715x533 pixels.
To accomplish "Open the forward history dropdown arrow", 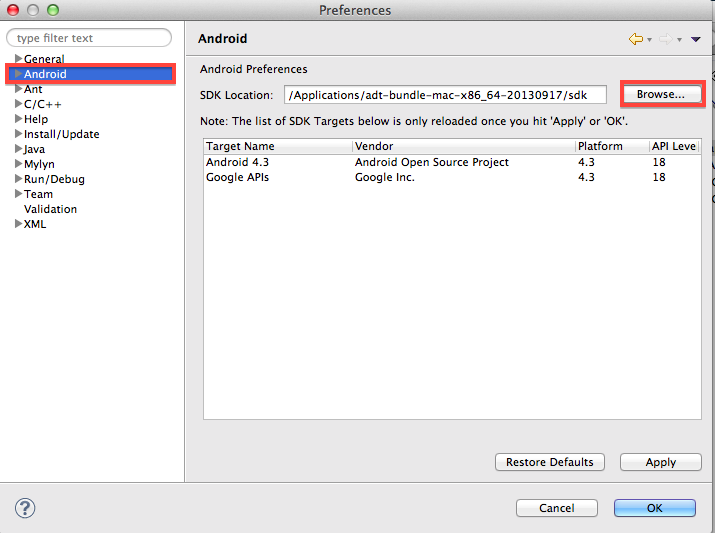I will [679, 40].
